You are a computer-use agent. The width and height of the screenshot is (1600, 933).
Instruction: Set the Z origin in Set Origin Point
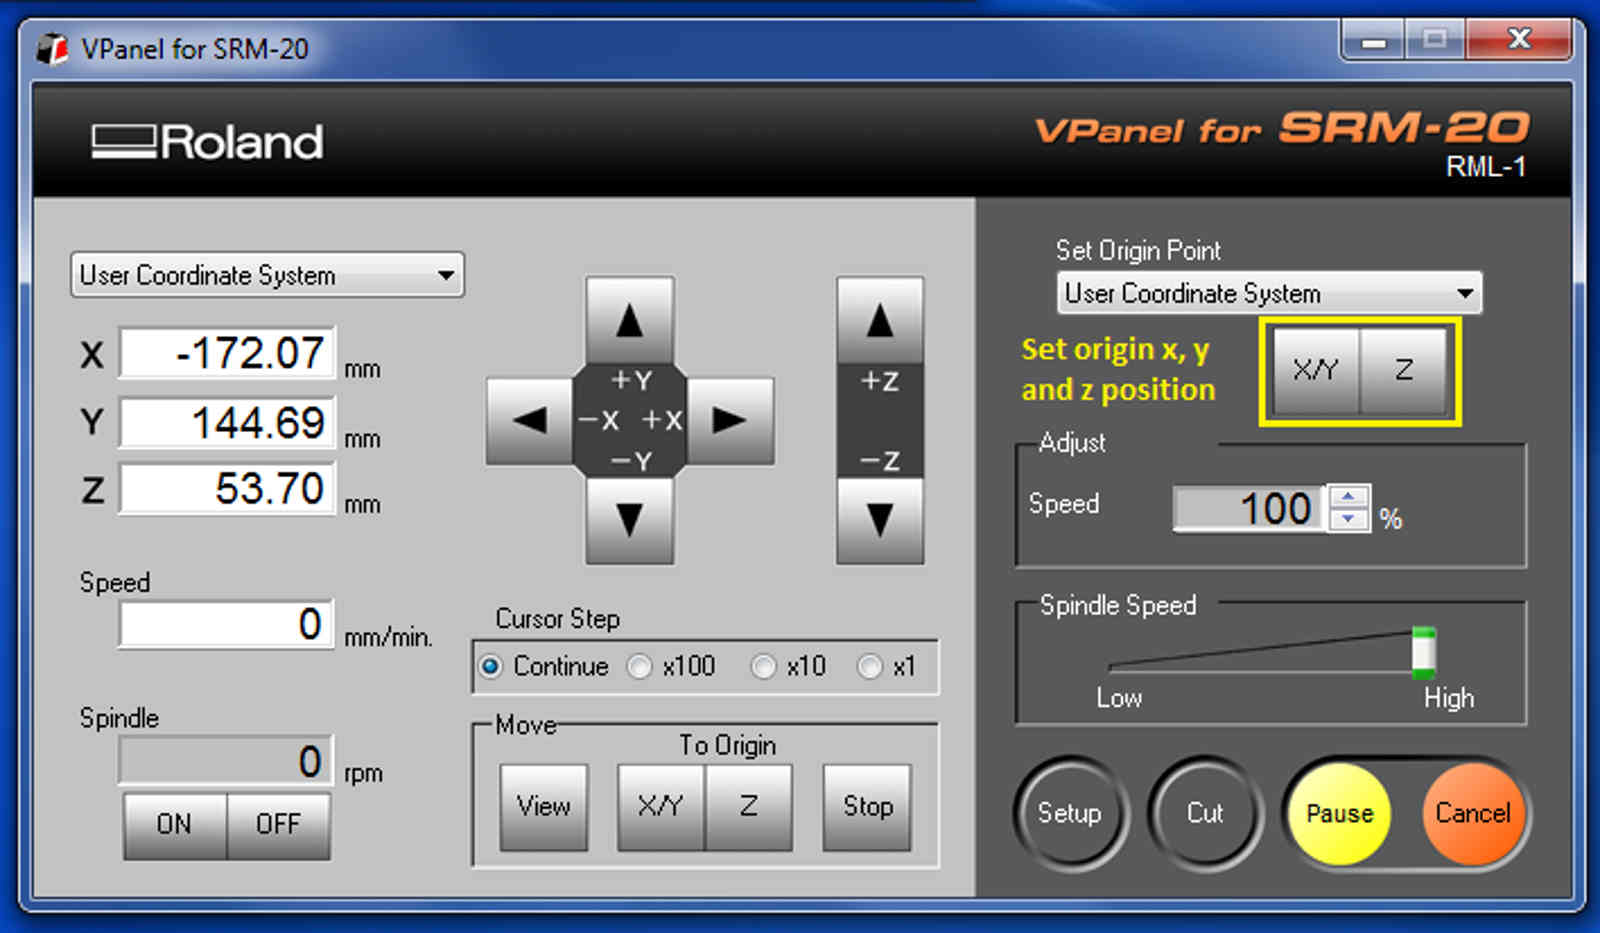coord(1403,370)
